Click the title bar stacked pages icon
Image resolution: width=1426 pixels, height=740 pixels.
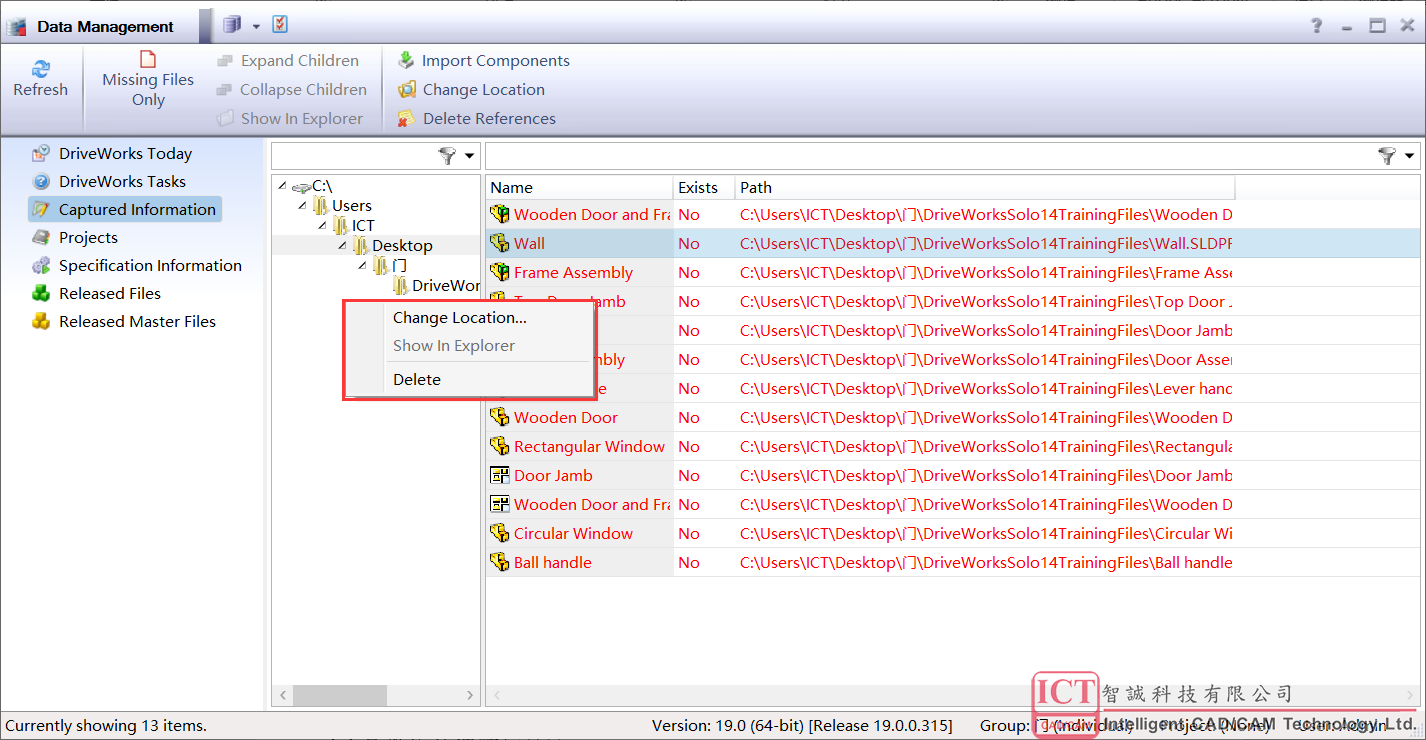(232, 24)
